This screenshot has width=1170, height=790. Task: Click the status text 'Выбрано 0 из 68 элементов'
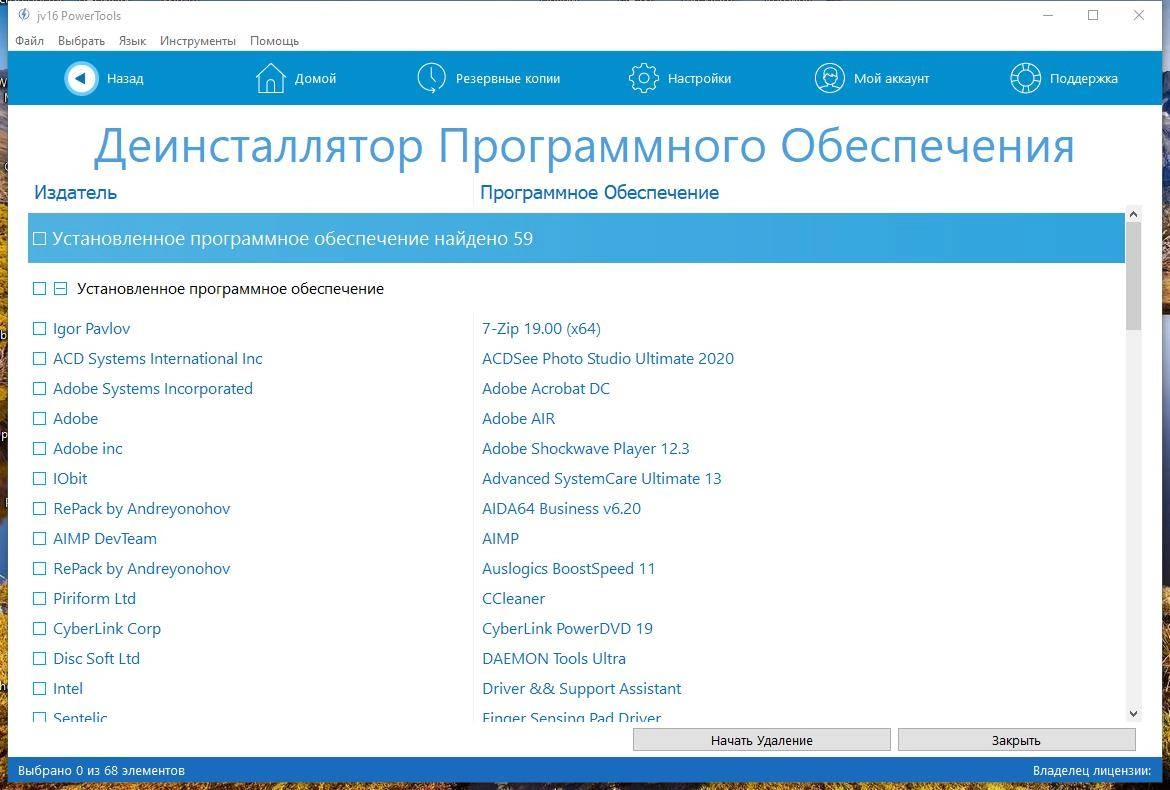point(101,771)
